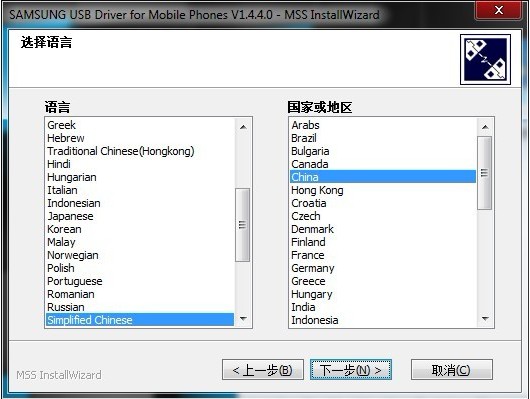Choose India in country list

pyautogui.click(x=383, y=307)
